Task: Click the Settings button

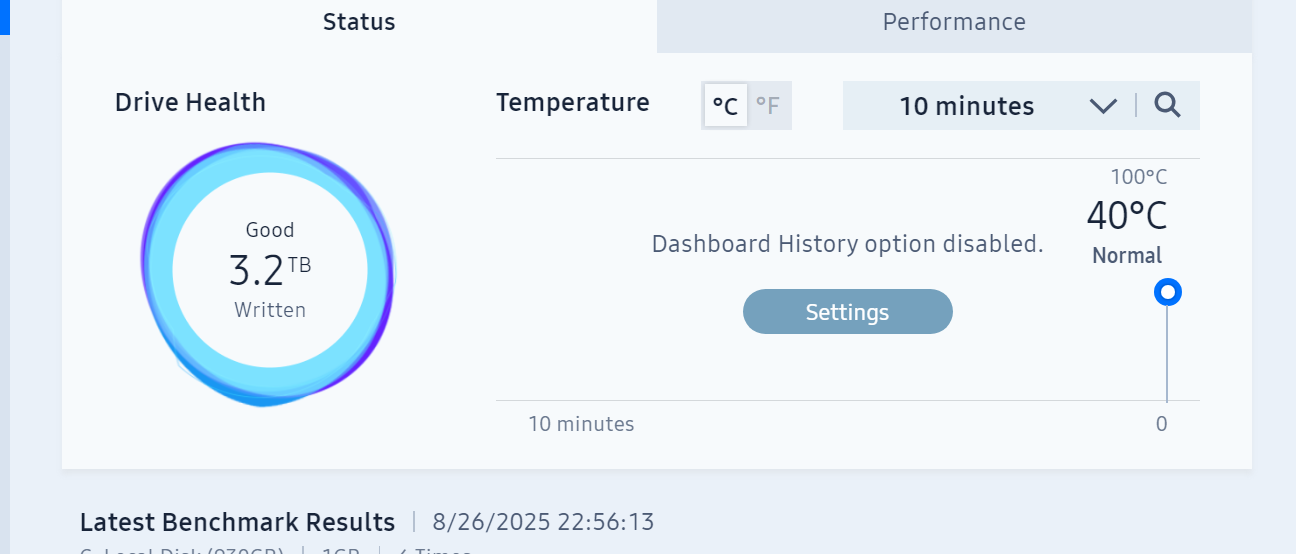Action: tap(847, 312)
